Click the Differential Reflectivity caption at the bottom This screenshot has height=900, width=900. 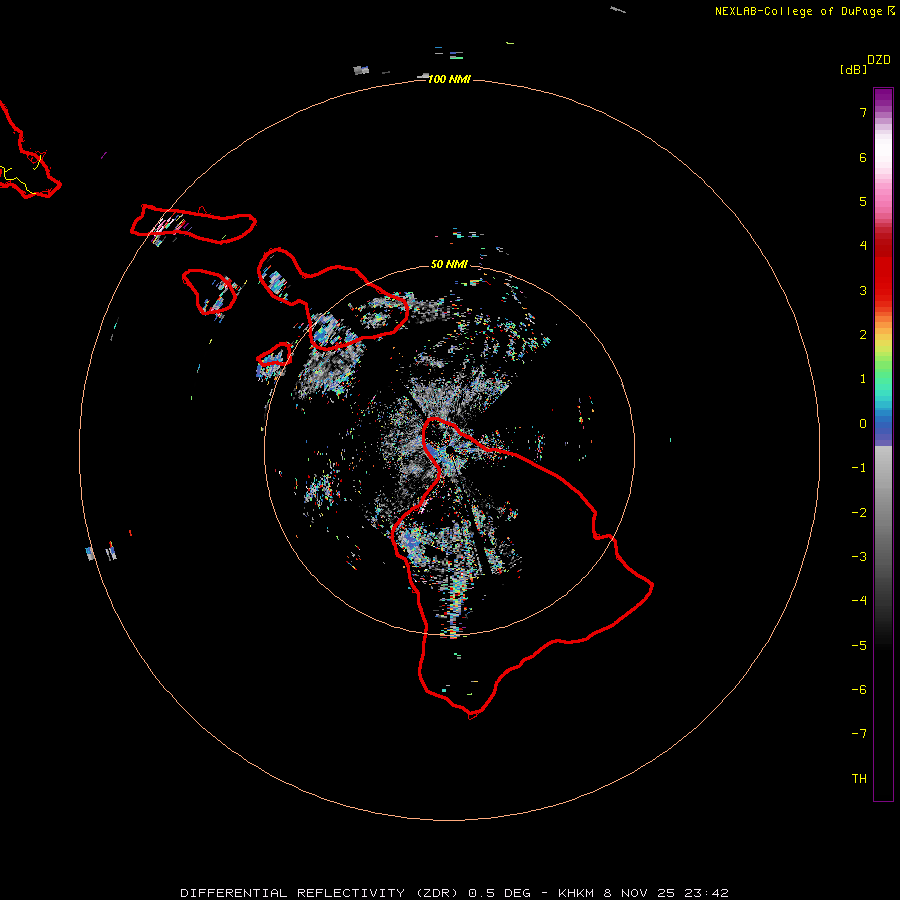453,893
